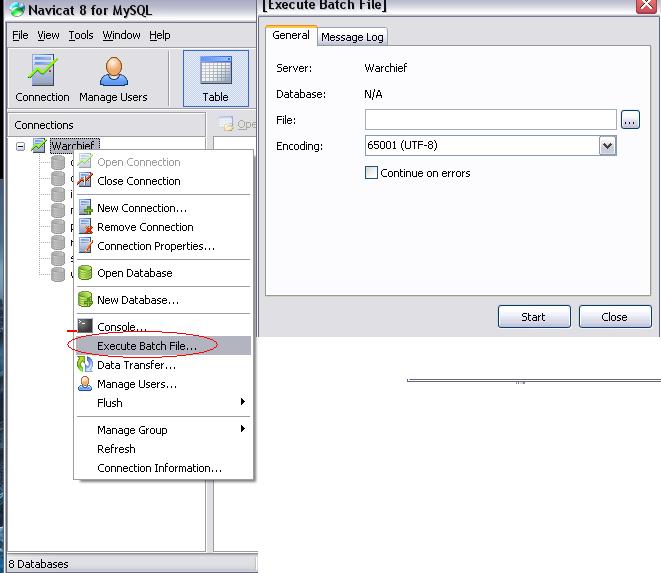Open the Tools menu

81,35
